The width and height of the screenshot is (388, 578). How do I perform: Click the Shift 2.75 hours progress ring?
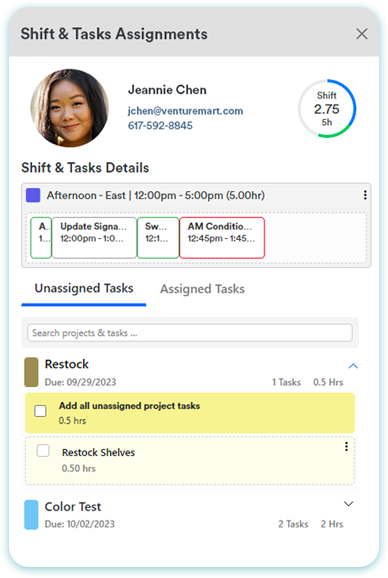tap(327, 108)
